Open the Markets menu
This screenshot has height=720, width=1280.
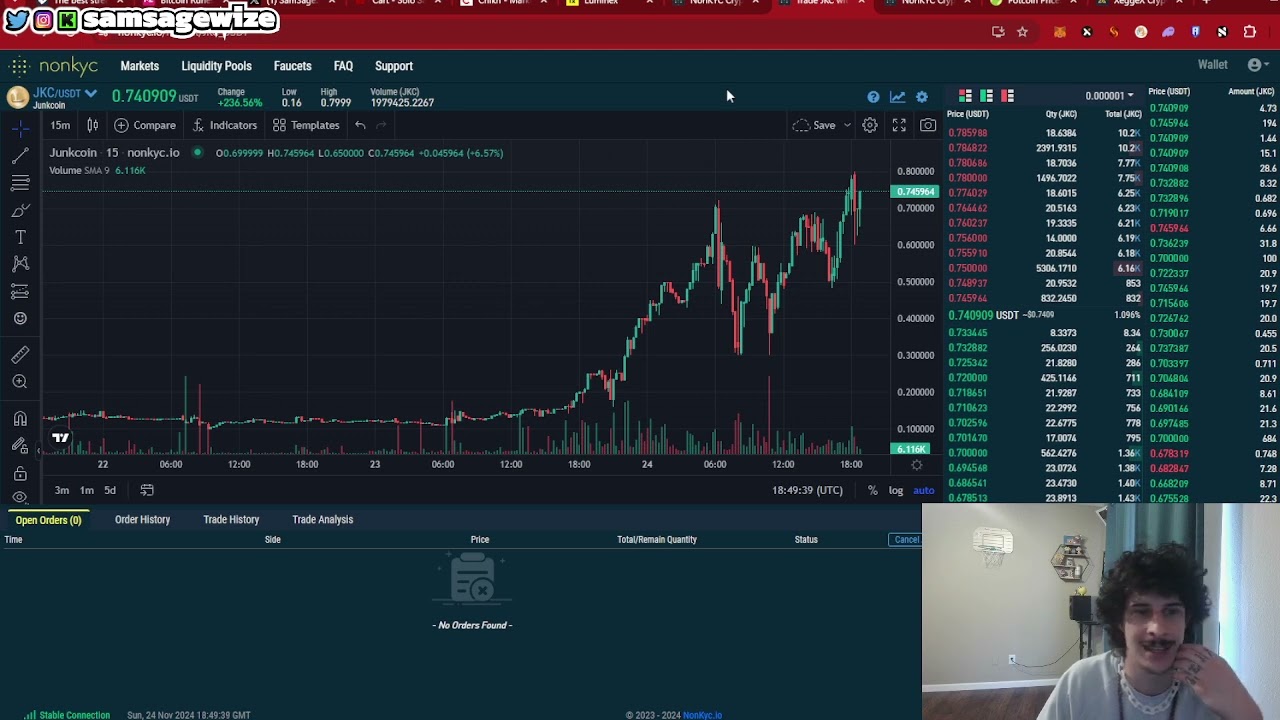coord(140,66)
